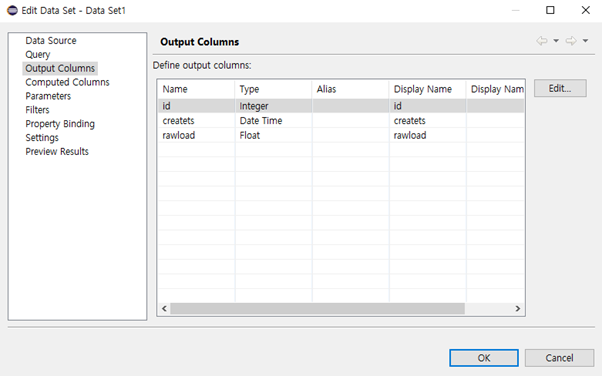Switch to Filters page

click(x=37, y=110)
